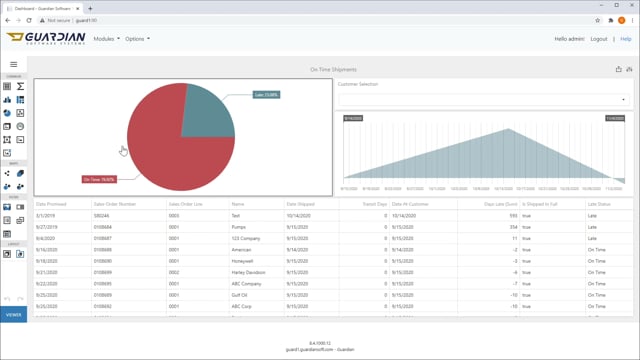Sort by Transit Days column header
This screenshot has height=360, width=640.
(374, 204)
